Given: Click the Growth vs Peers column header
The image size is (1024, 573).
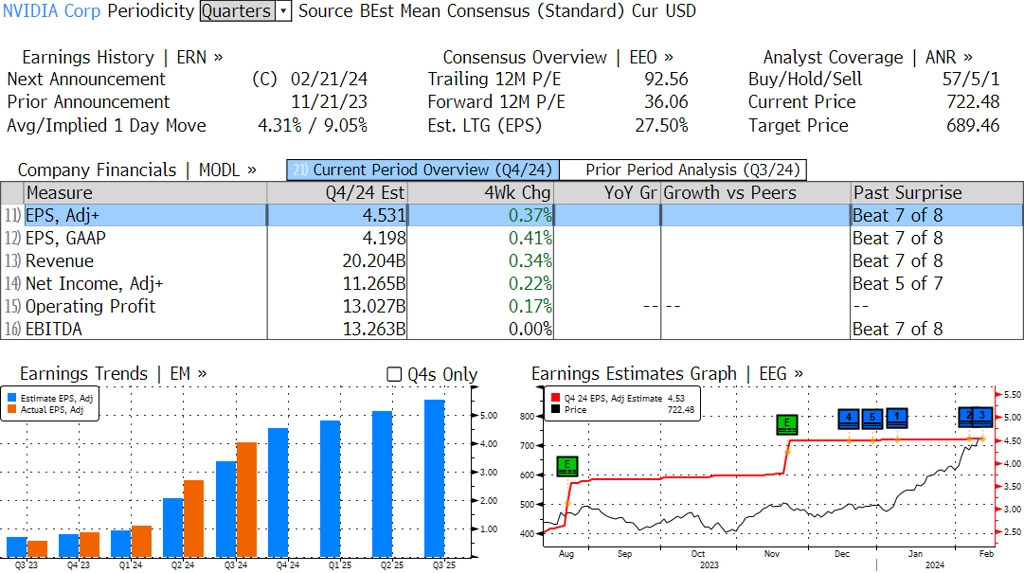Looking at the screenshot, I should click(x=756, y=193).
